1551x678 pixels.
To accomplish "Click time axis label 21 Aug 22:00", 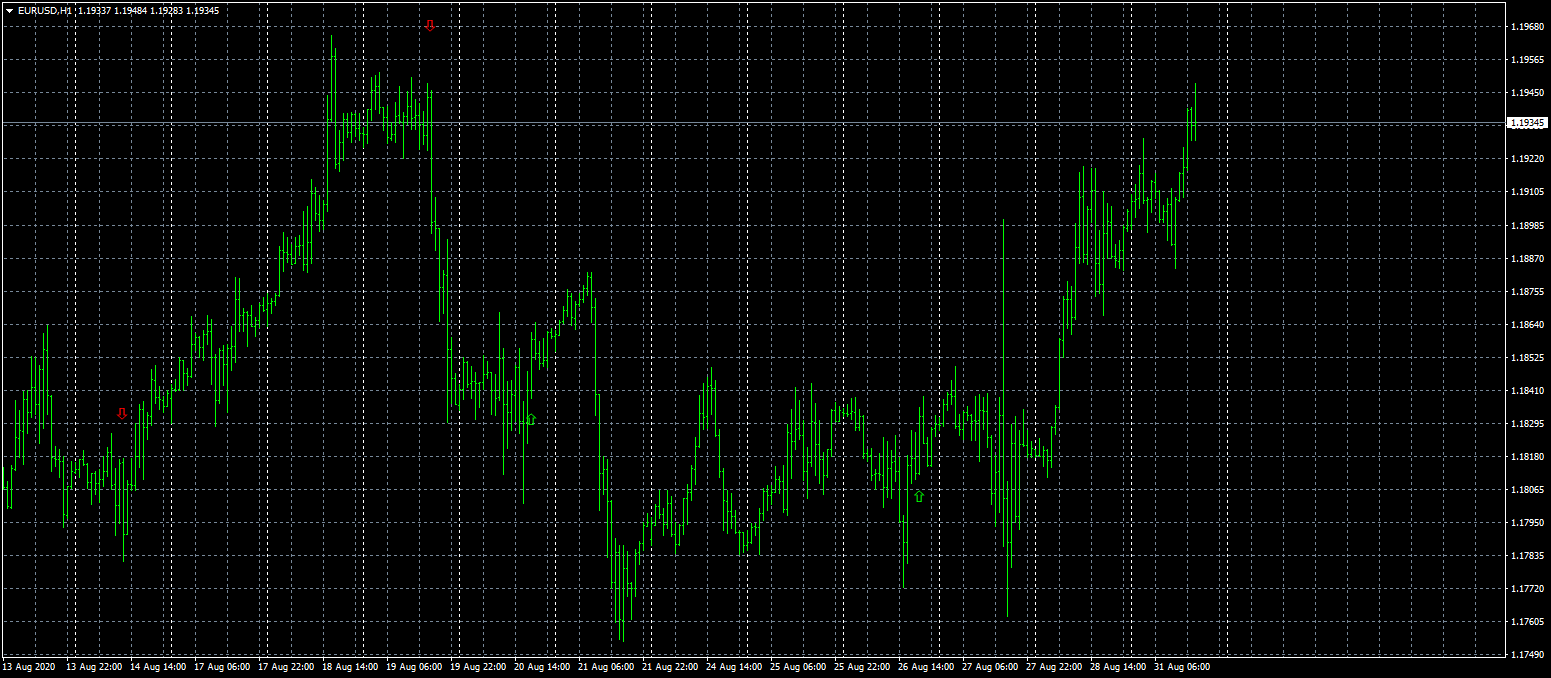I will (671, 666).
